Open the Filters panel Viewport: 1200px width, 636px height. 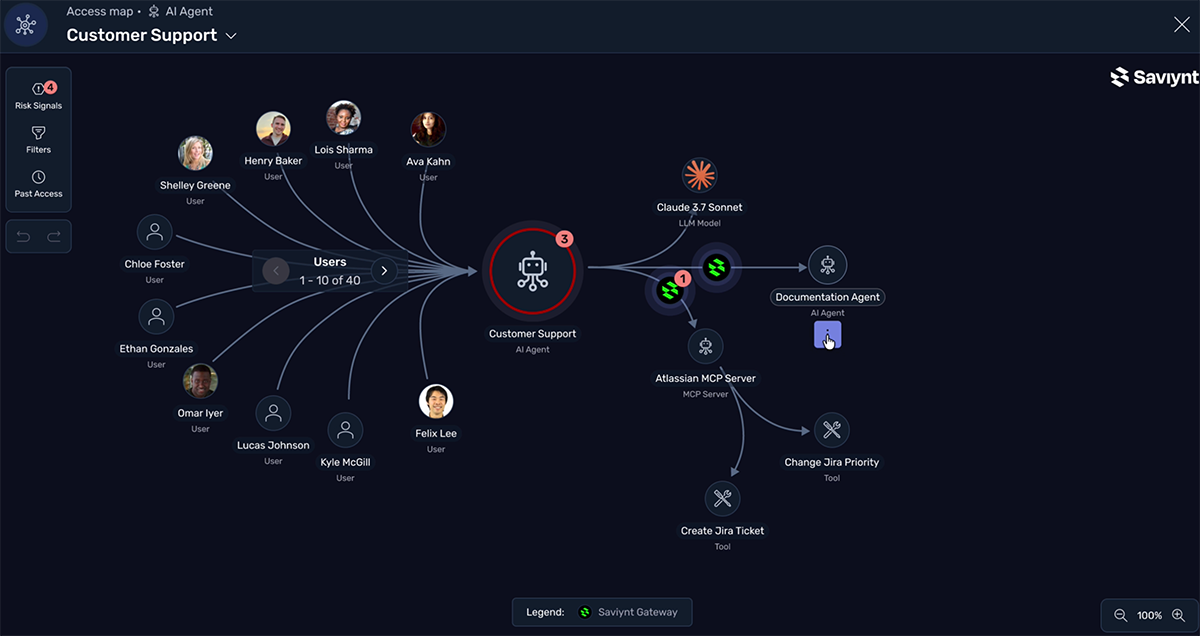click(38, 139)
